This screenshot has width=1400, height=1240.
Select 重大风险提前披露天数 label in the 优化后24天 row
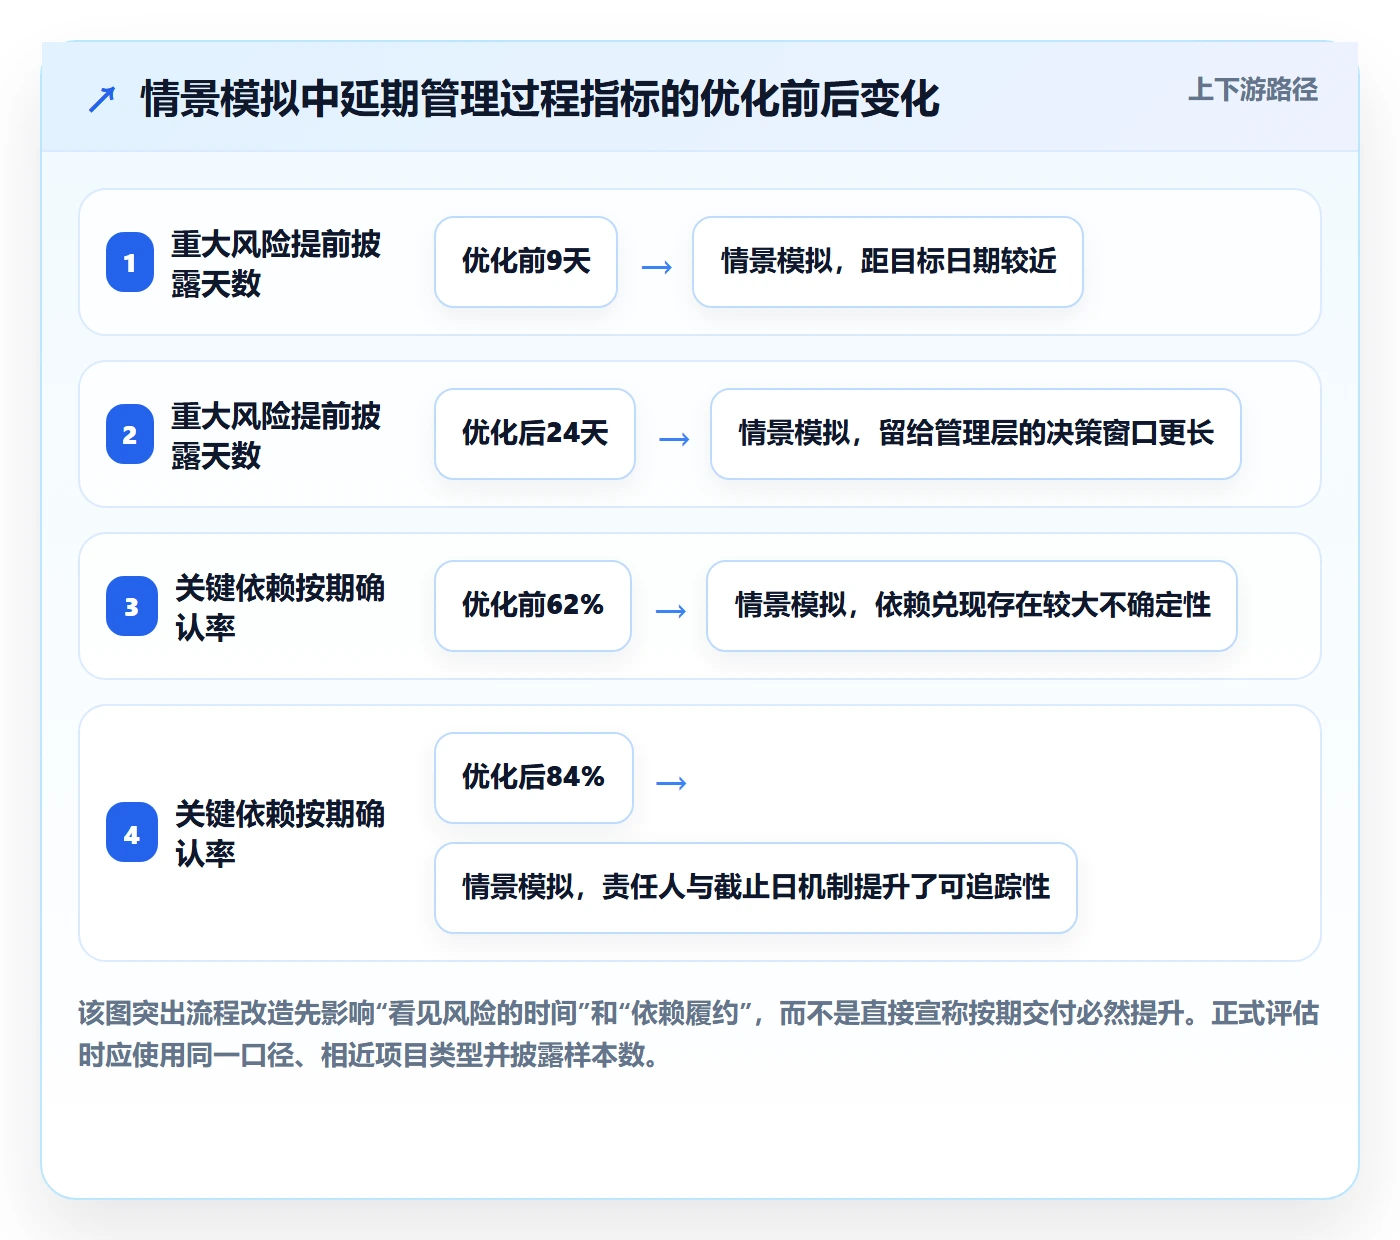coord(276,435)
